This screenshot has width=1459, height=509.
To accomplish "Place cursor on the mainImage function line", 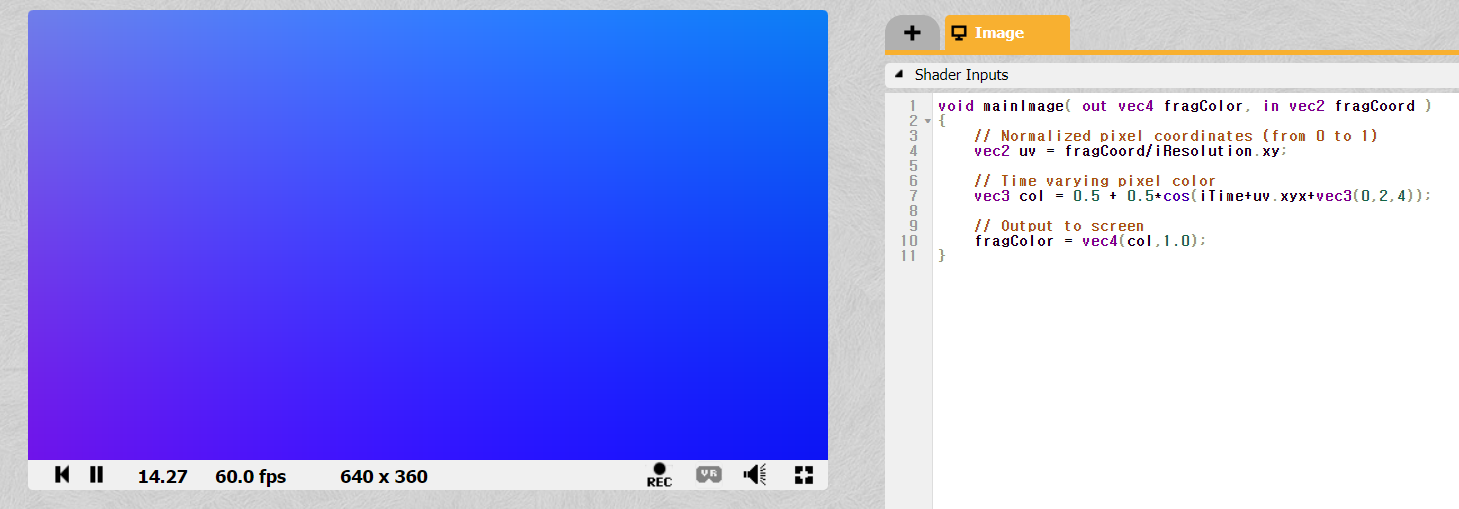I will coord(1185,106).
